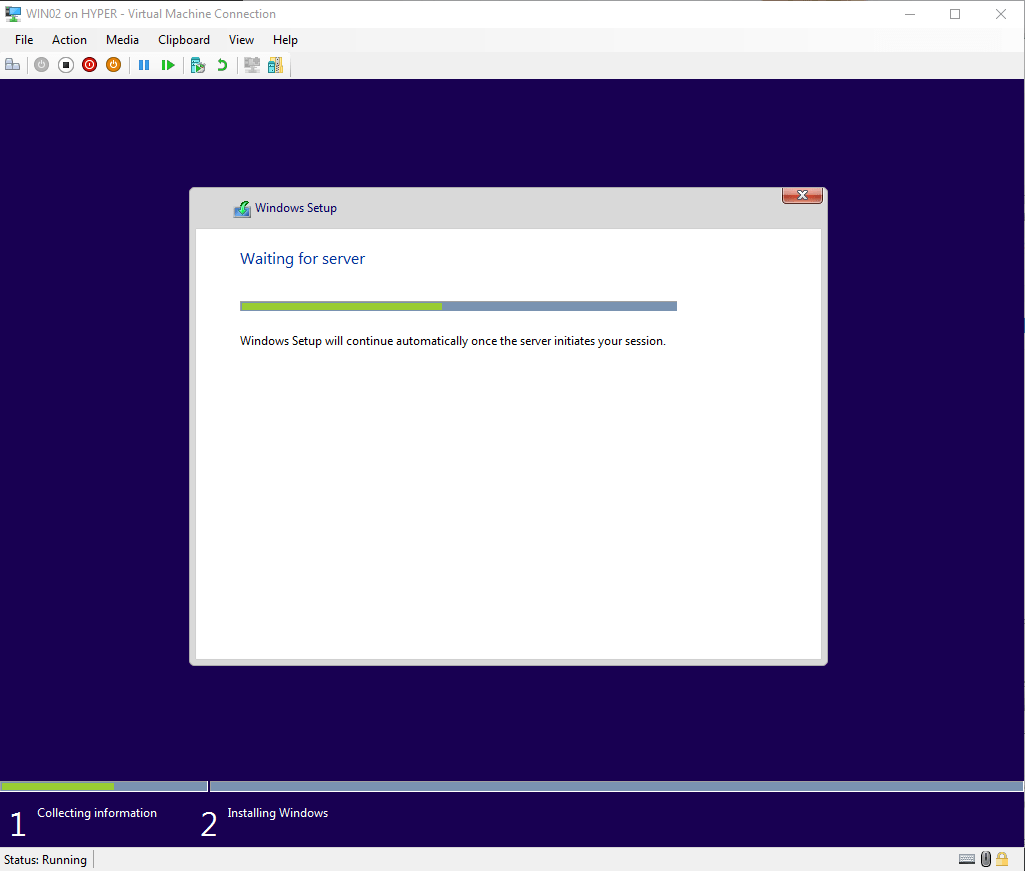The height and width of the screenshot is (871, 1025).
Task: Click the lock icon in the status bar
Action: (1001, 859)
